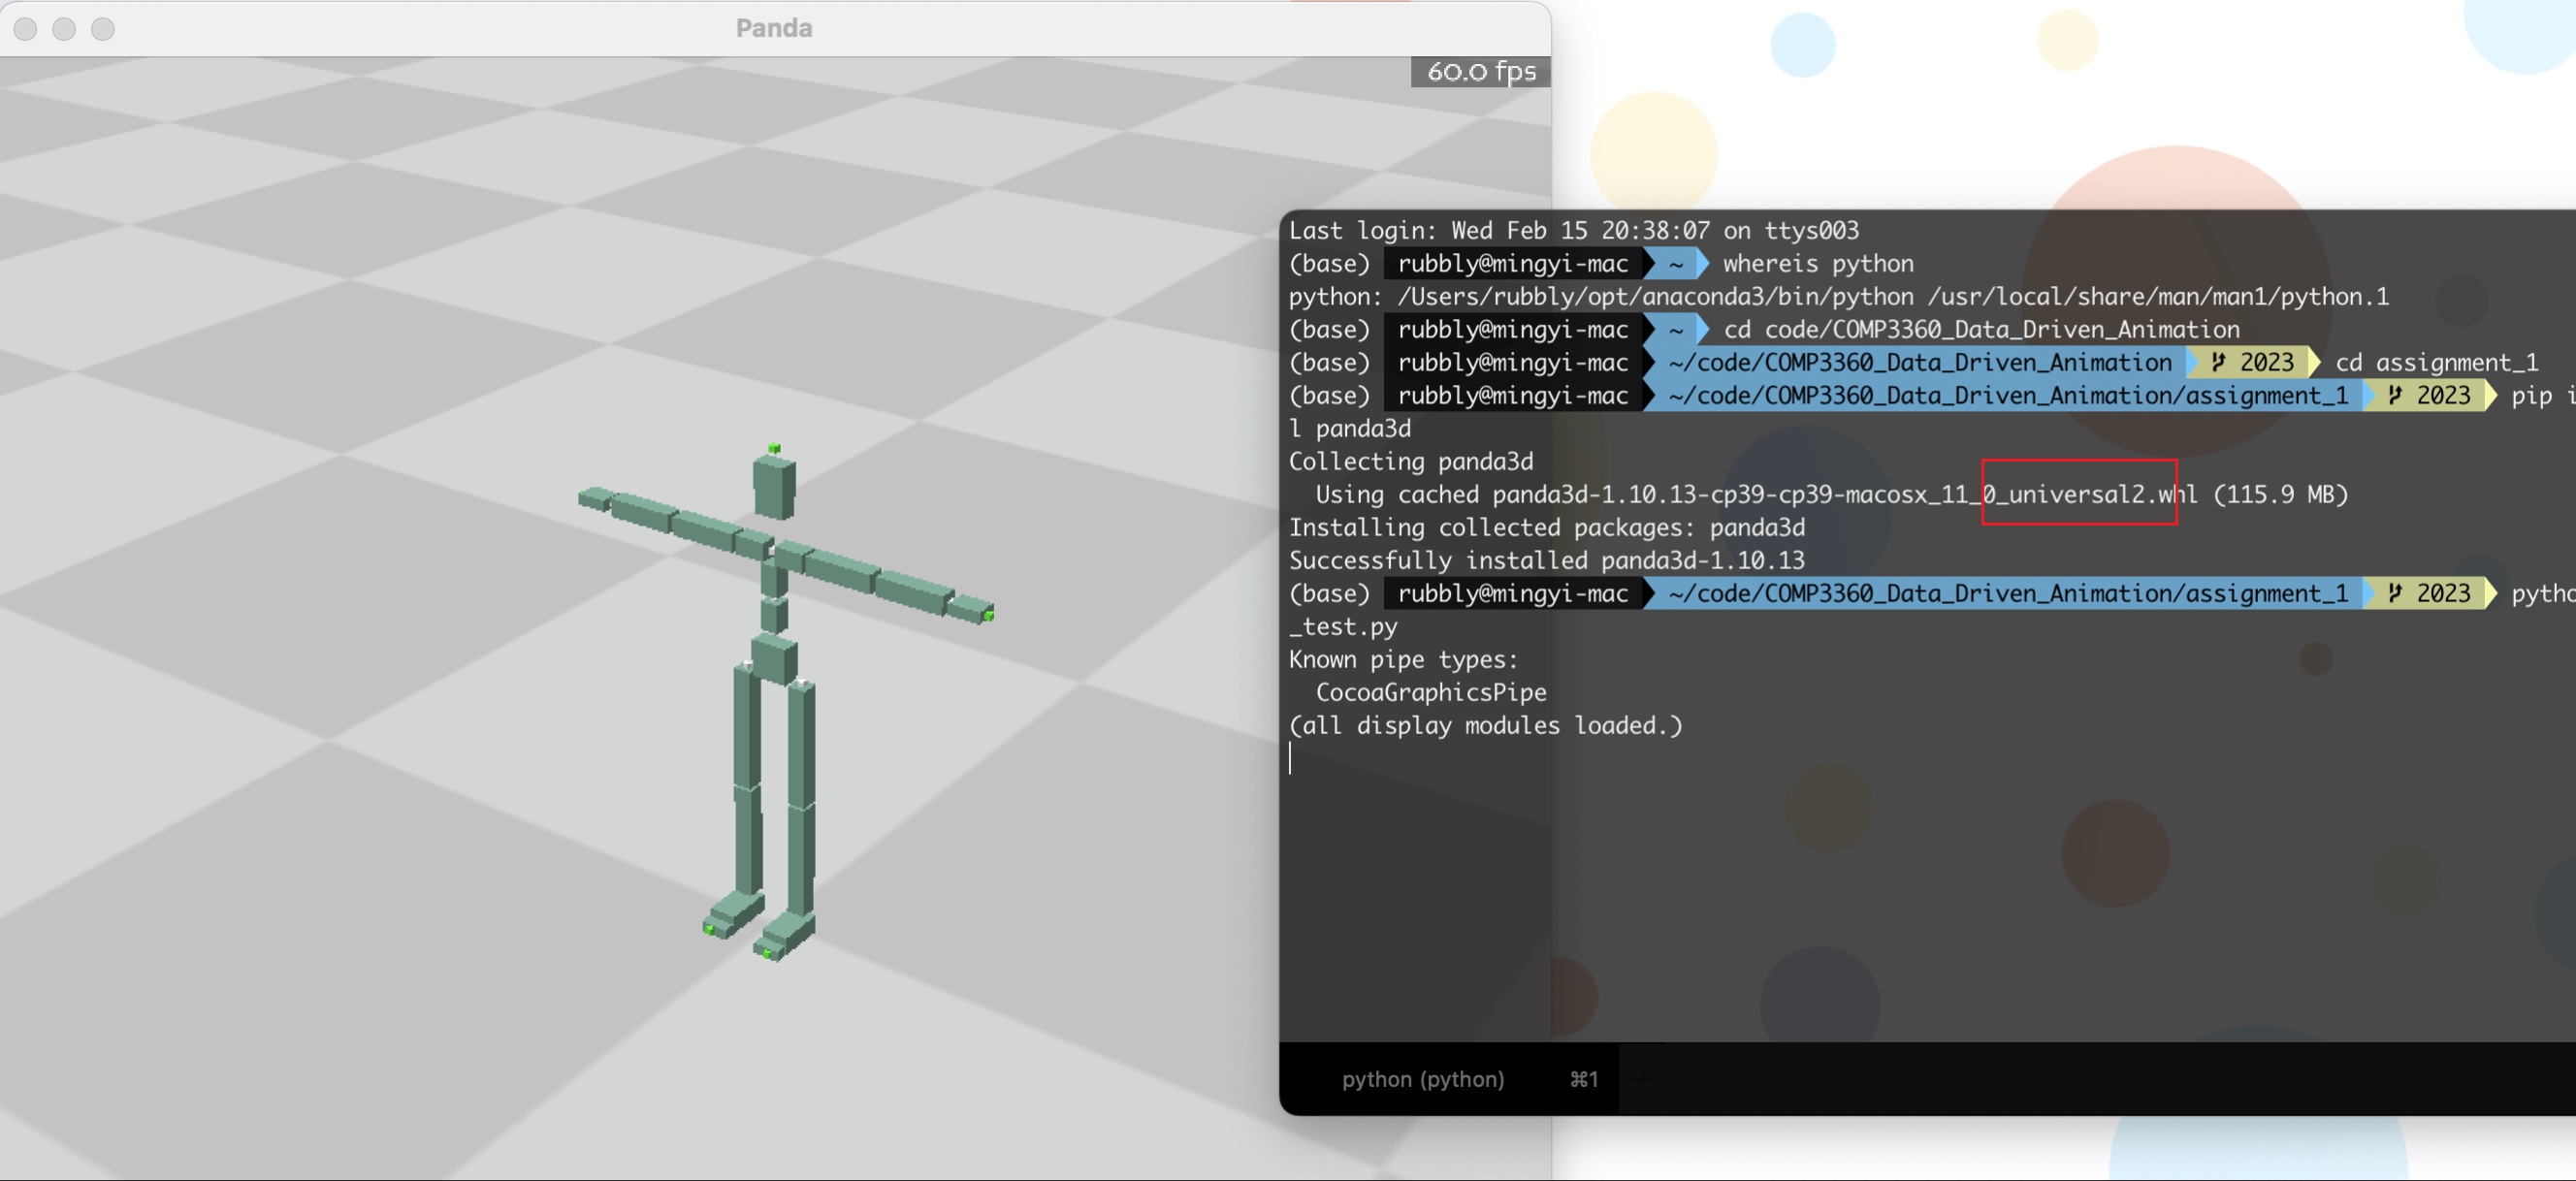Click the Successfully installed panda3d-1.10.13 line
The height and width of the screenshot is (1181, 2576).
pyautogui.click(x=1546, y=560)
